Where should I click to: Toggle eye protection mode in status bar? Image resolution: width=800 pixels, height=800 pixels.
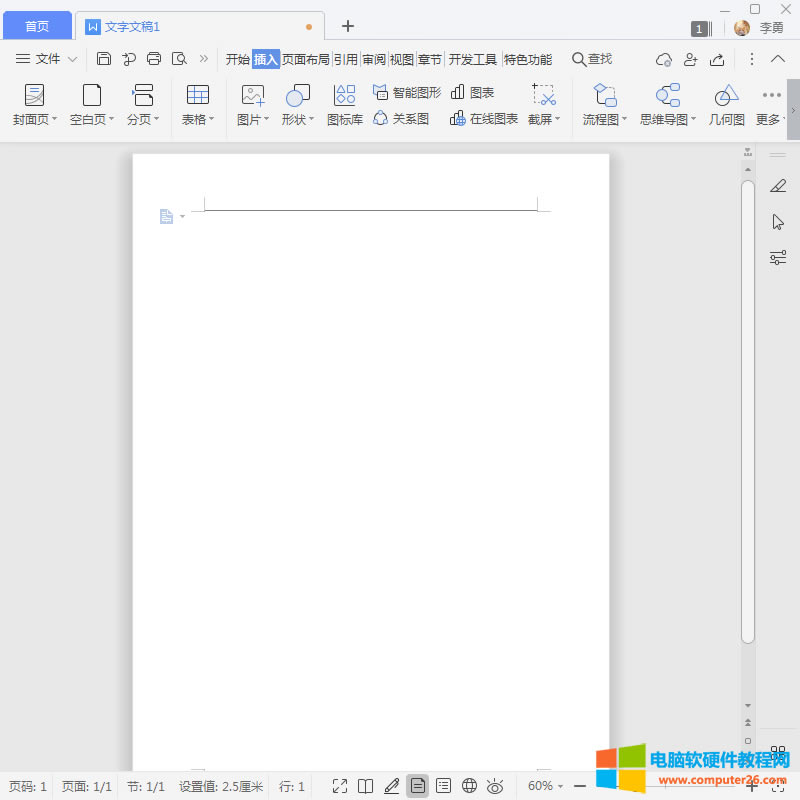click(494, 786)
